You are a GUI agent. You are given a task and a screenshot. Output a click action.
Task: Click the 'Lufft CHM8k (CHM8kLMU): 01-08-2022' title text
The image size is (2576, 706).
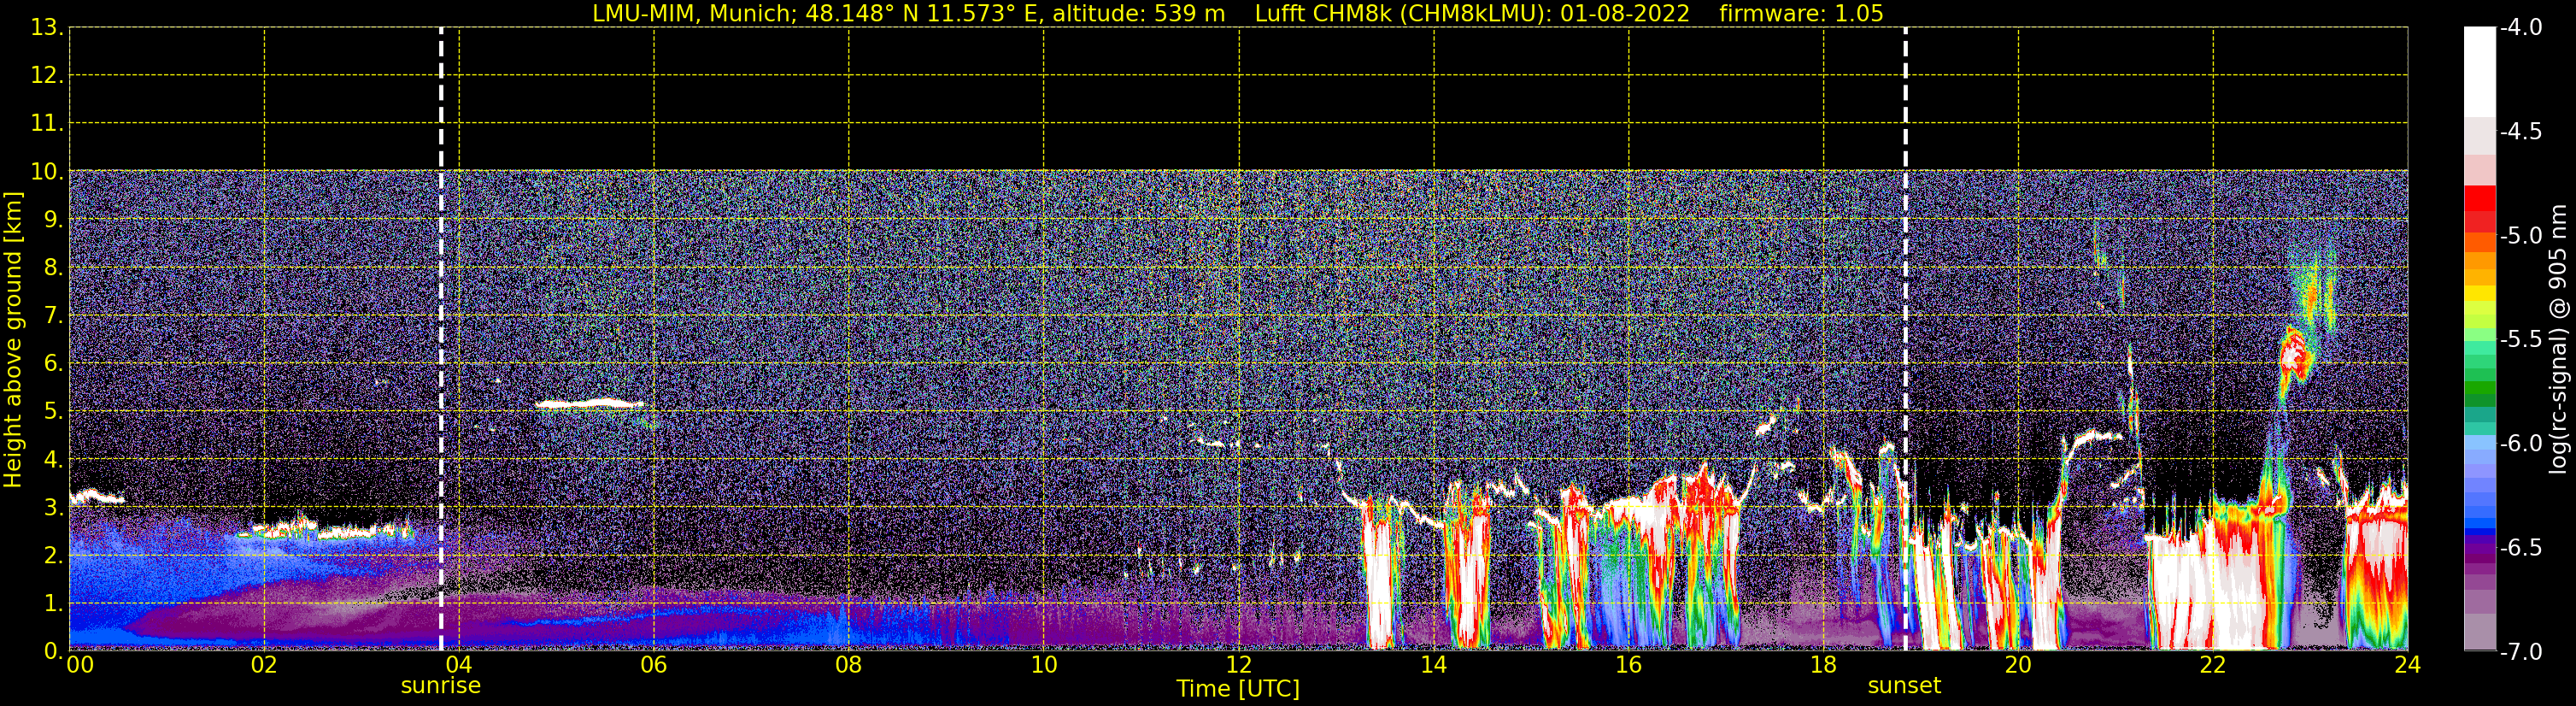coord(1472,14)
